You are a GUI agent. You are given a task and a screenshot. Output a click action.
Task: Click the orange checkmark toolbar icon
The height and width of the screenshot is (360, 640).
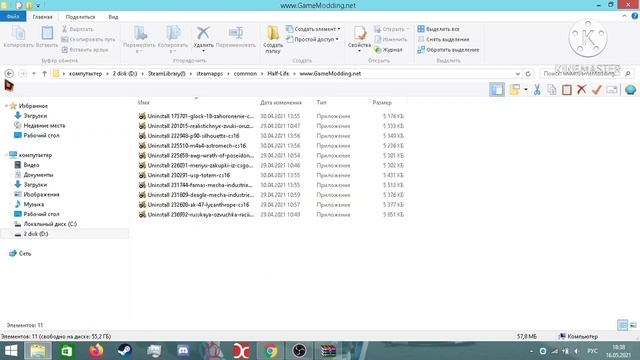tap(596, 89)
